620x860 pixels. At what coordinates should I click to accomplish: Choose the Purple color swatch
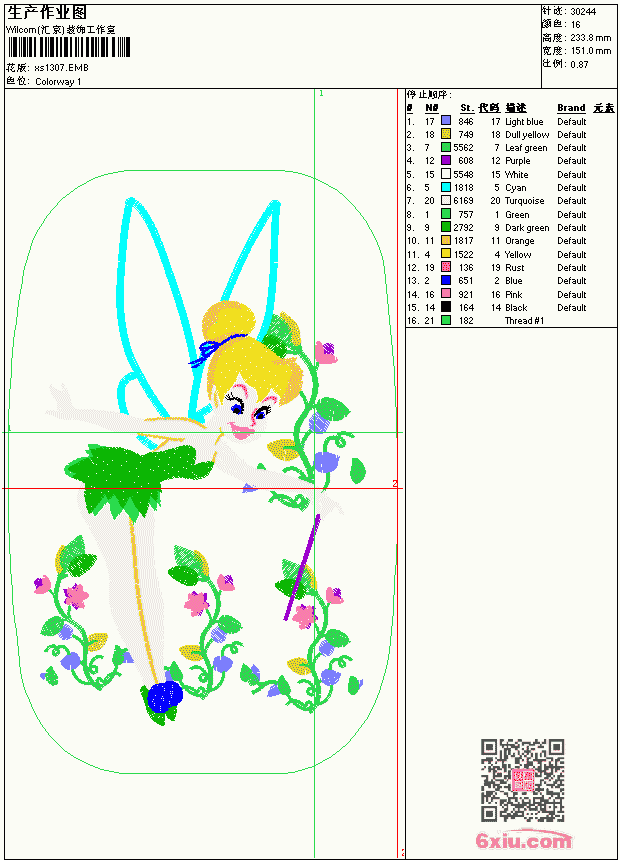446,160
